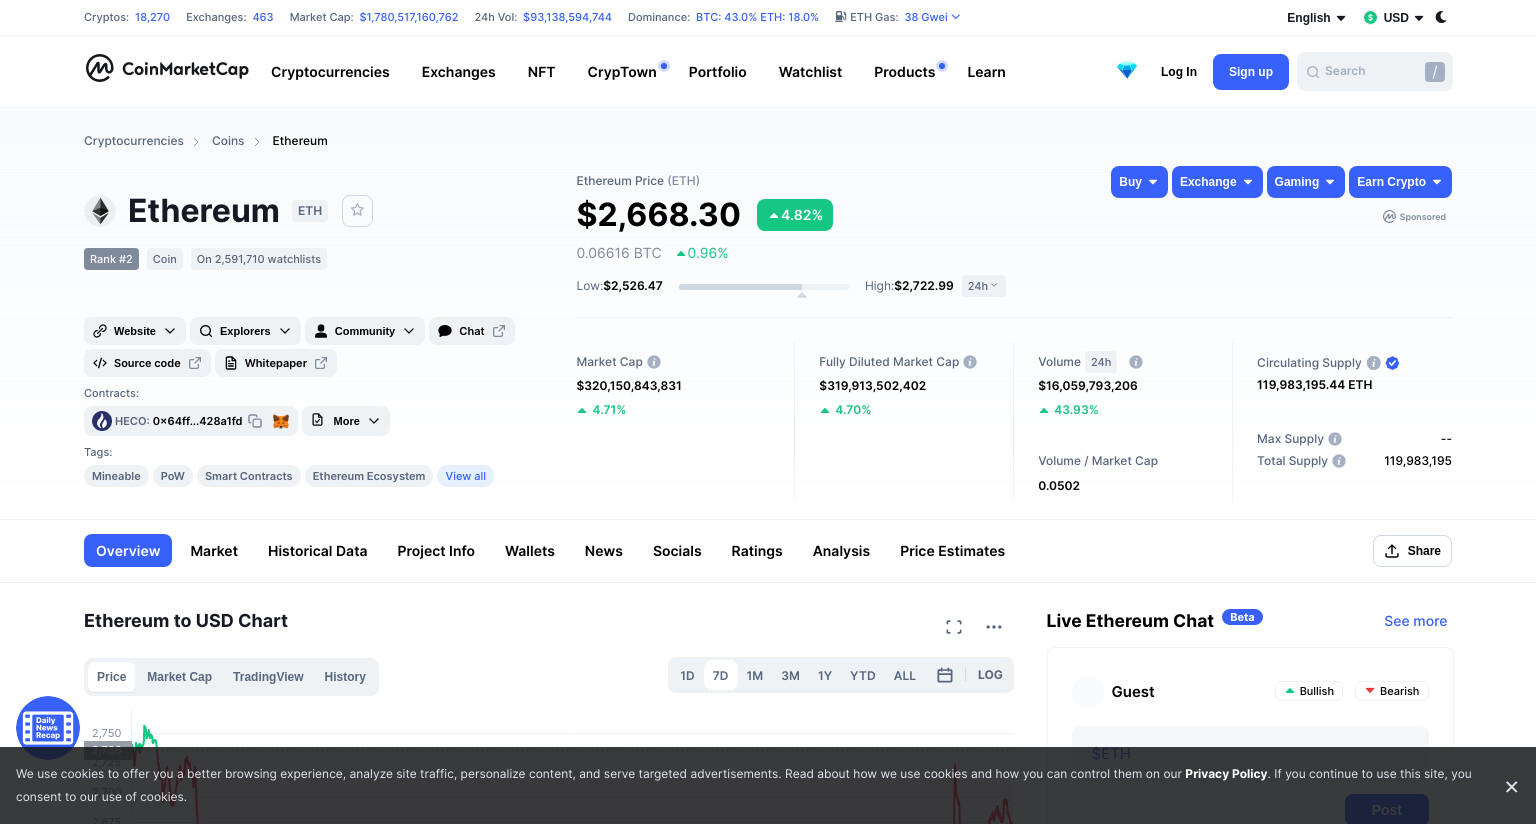The image size is (1536, 824).
Task: Expand the Explorers dropdown
Action: click(x=245, y=331)
